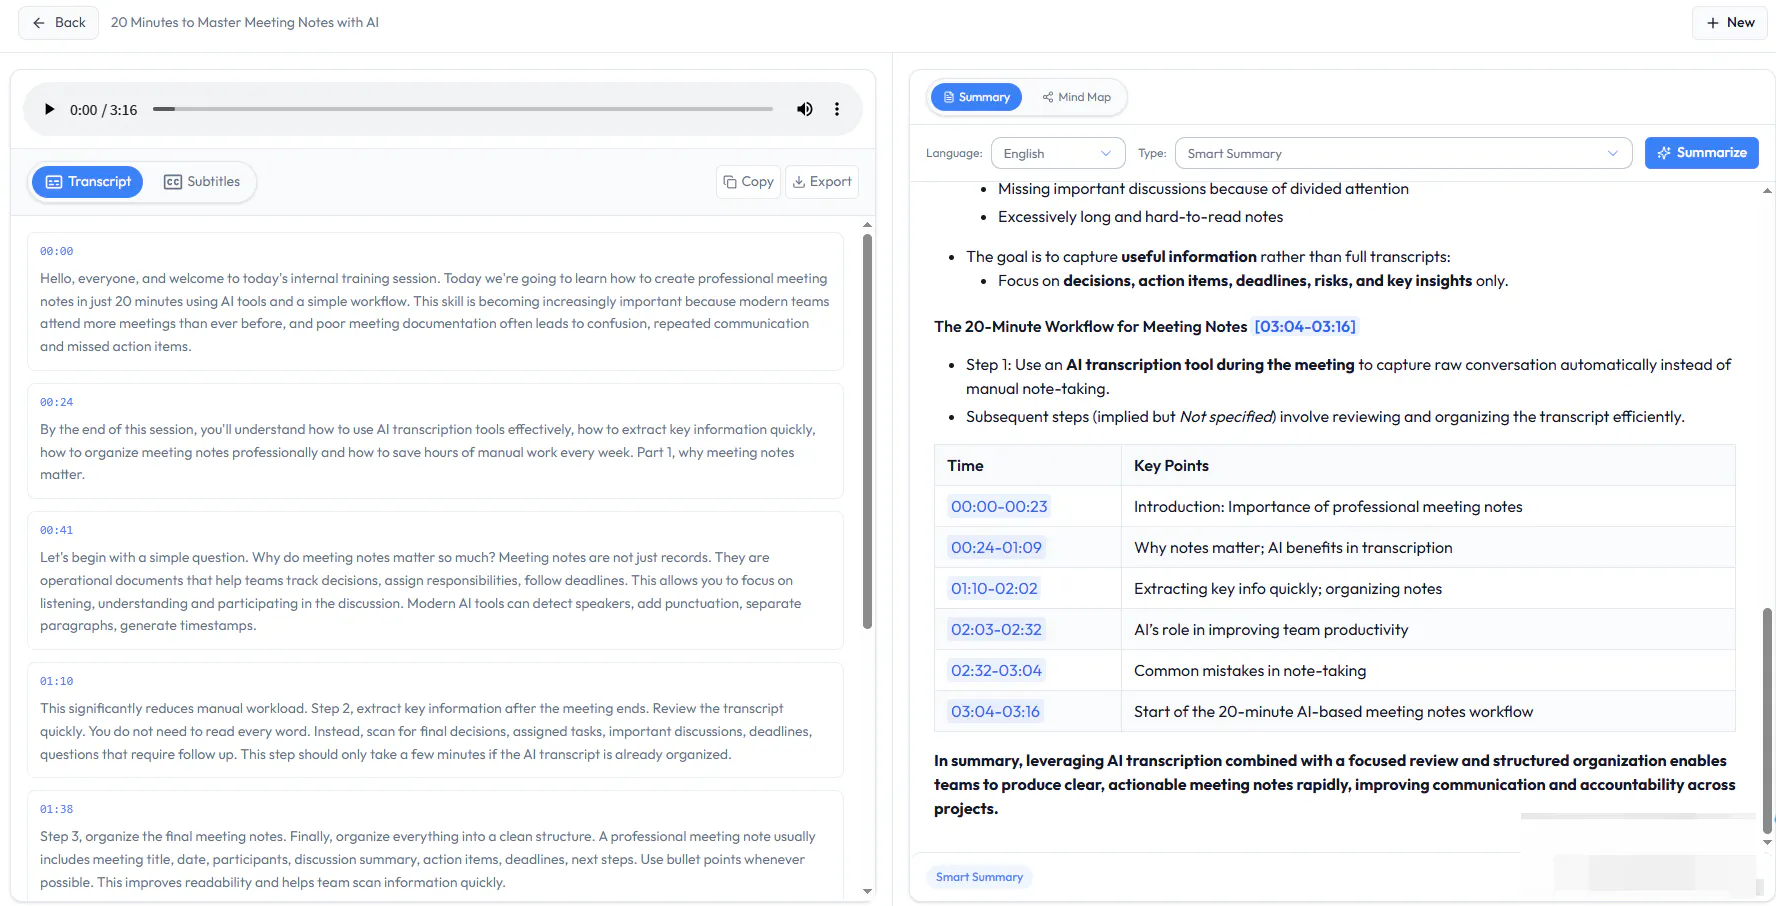
Task: Click the audio progress bar
Action: pos(463,109)
